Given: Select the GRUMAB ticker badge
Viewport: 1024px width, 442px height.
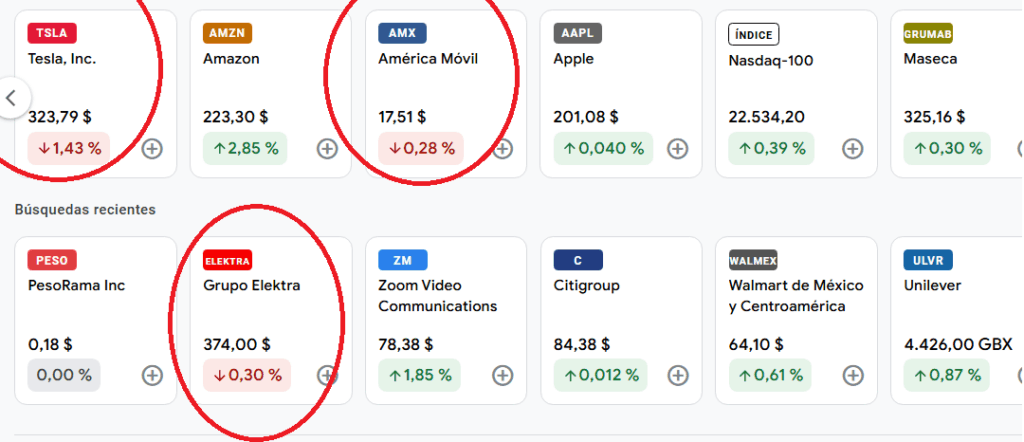Looking at the screenshot, I should [x=927, y=33].
